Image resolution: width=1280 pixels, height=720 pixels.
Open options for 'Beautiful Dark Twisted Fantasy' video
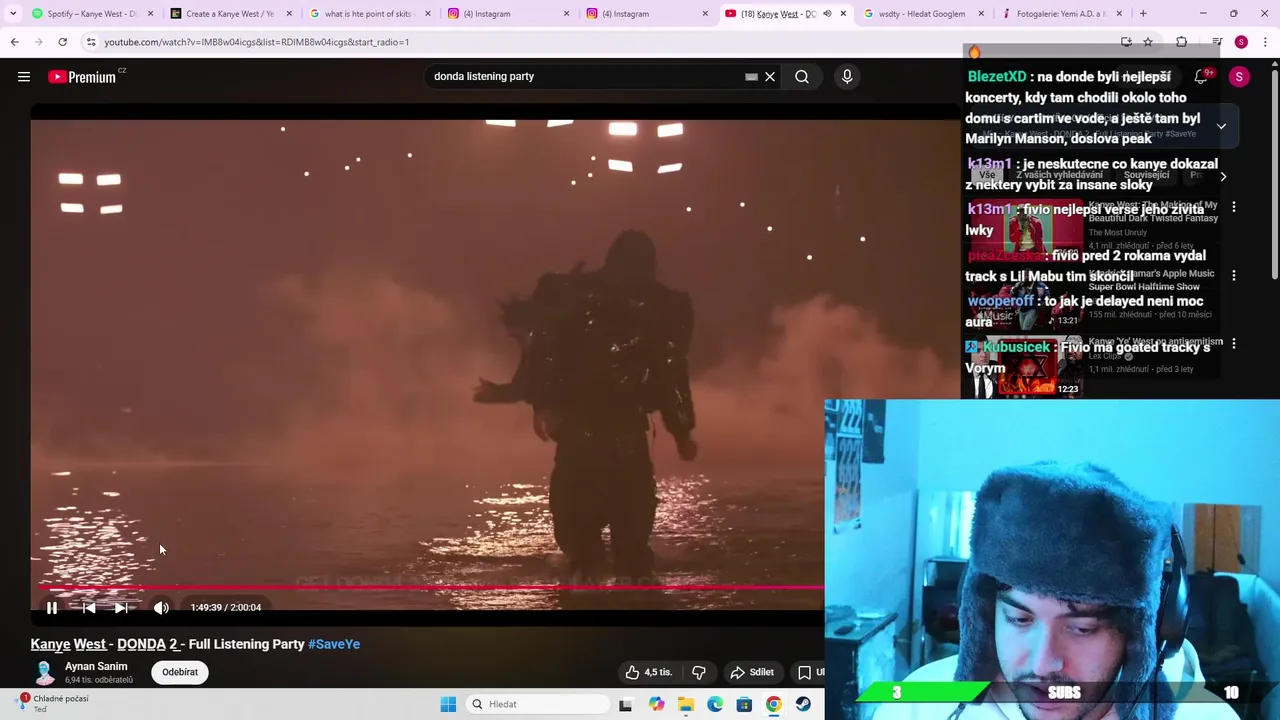coord(1234,207)
